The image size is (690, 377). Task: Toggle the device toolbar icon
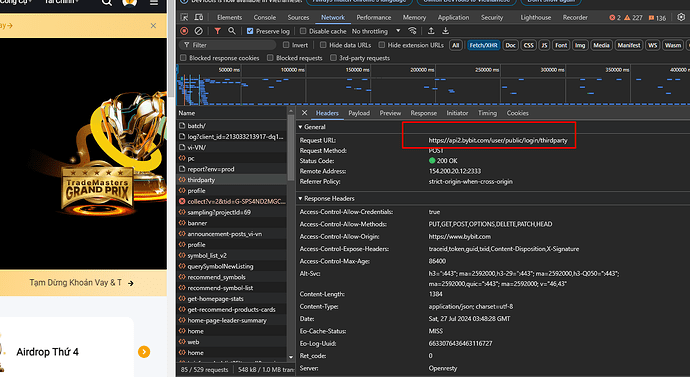coord(199,17)
